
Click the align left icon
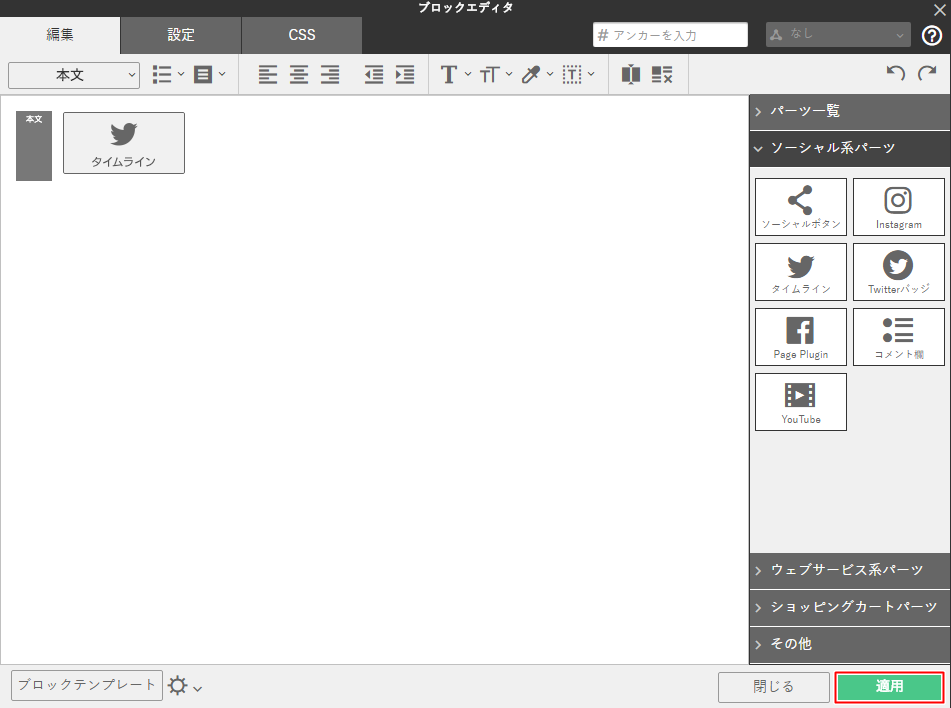click(267, 75)
